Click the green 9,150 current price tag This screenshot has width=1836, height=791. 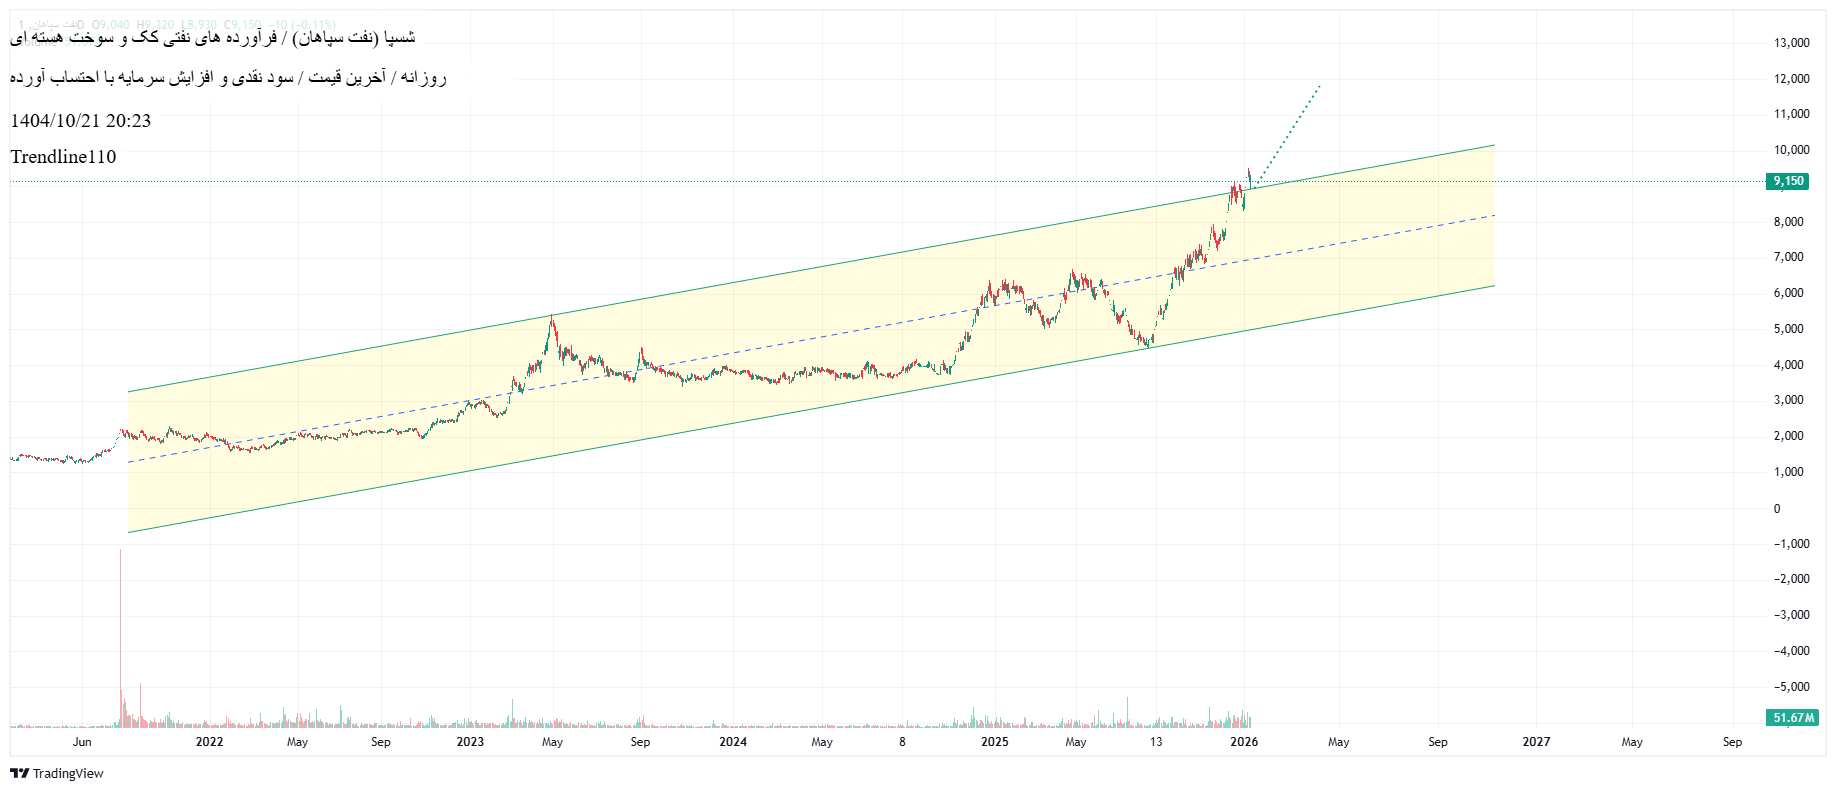click(x=1787, y=181)
